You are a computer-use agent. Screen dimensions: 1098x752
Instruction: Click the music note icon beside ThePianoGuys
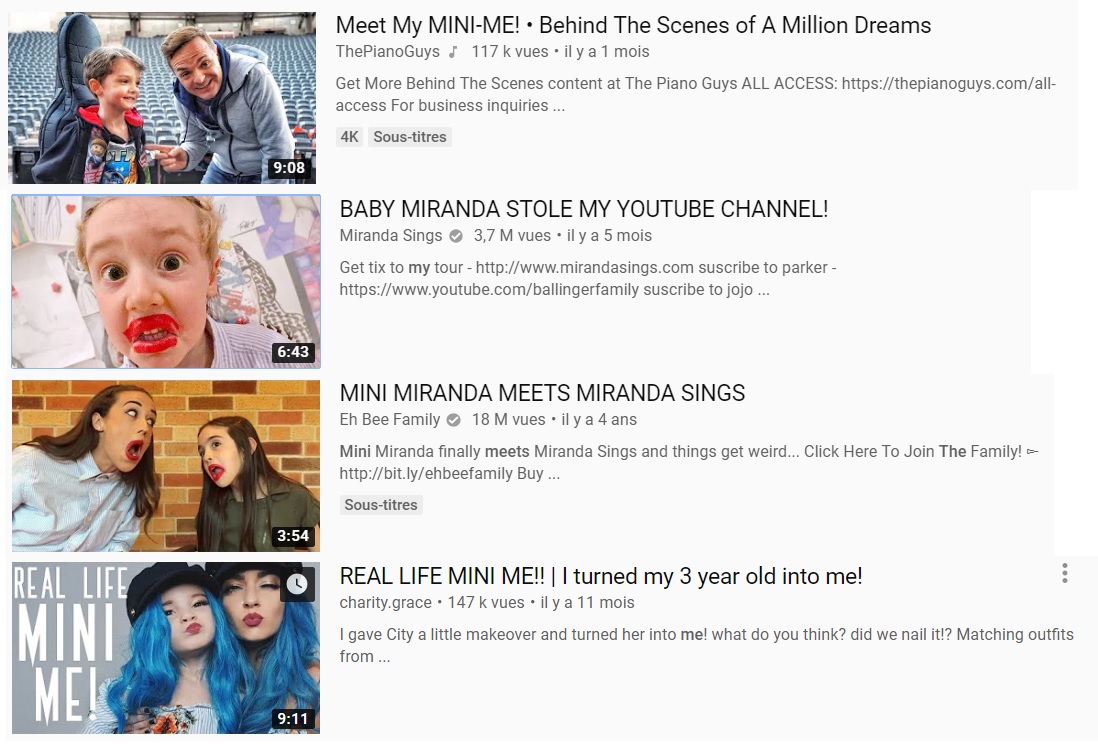pyautogui.click(x=453, y=52)
